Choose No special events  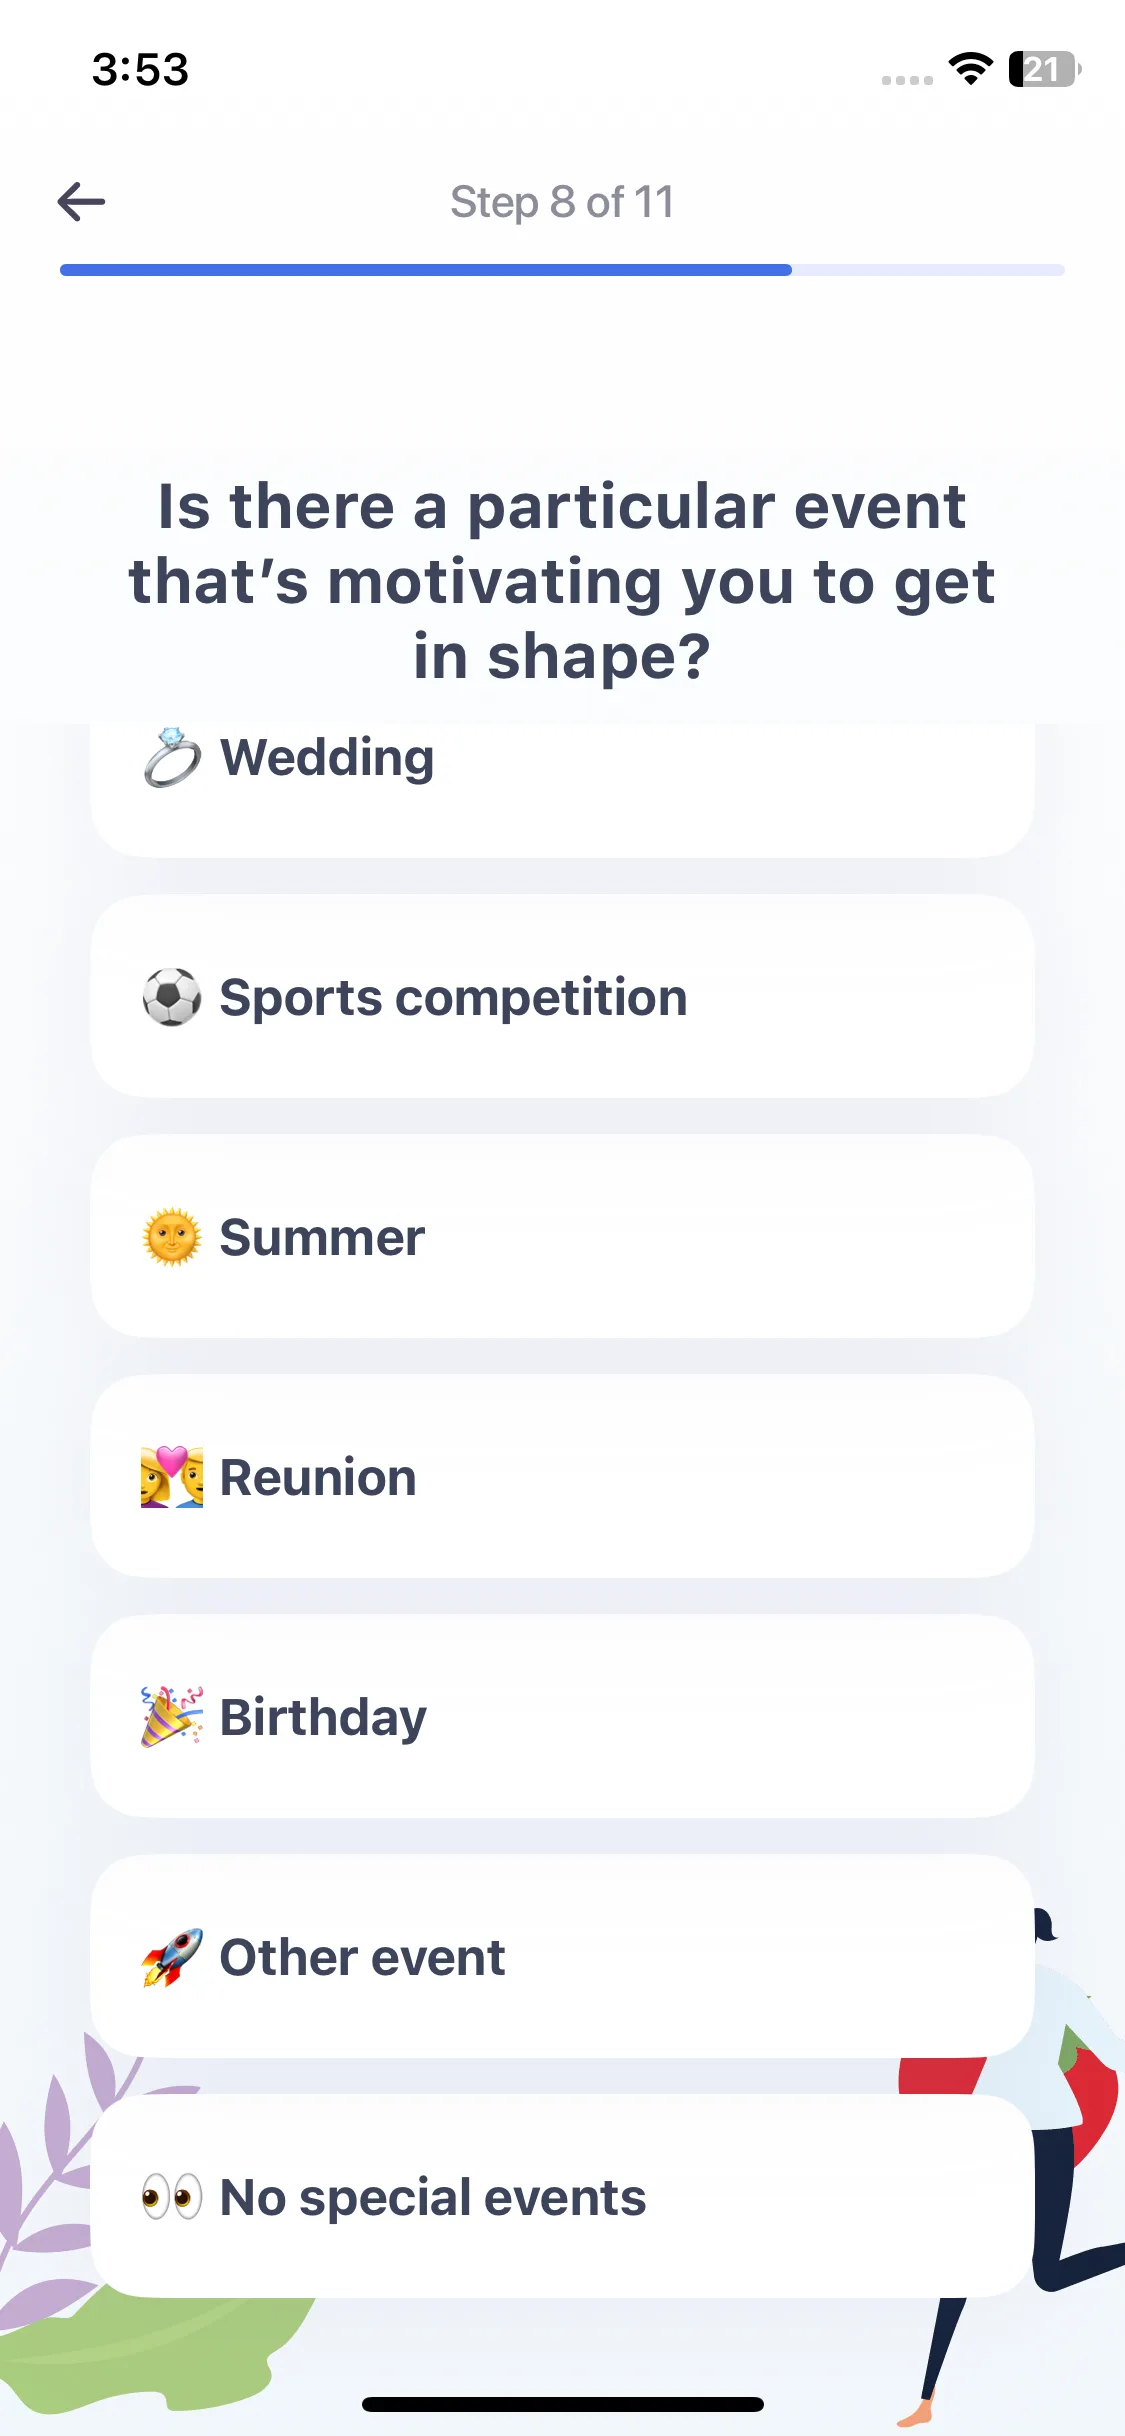click(562, 2197)
